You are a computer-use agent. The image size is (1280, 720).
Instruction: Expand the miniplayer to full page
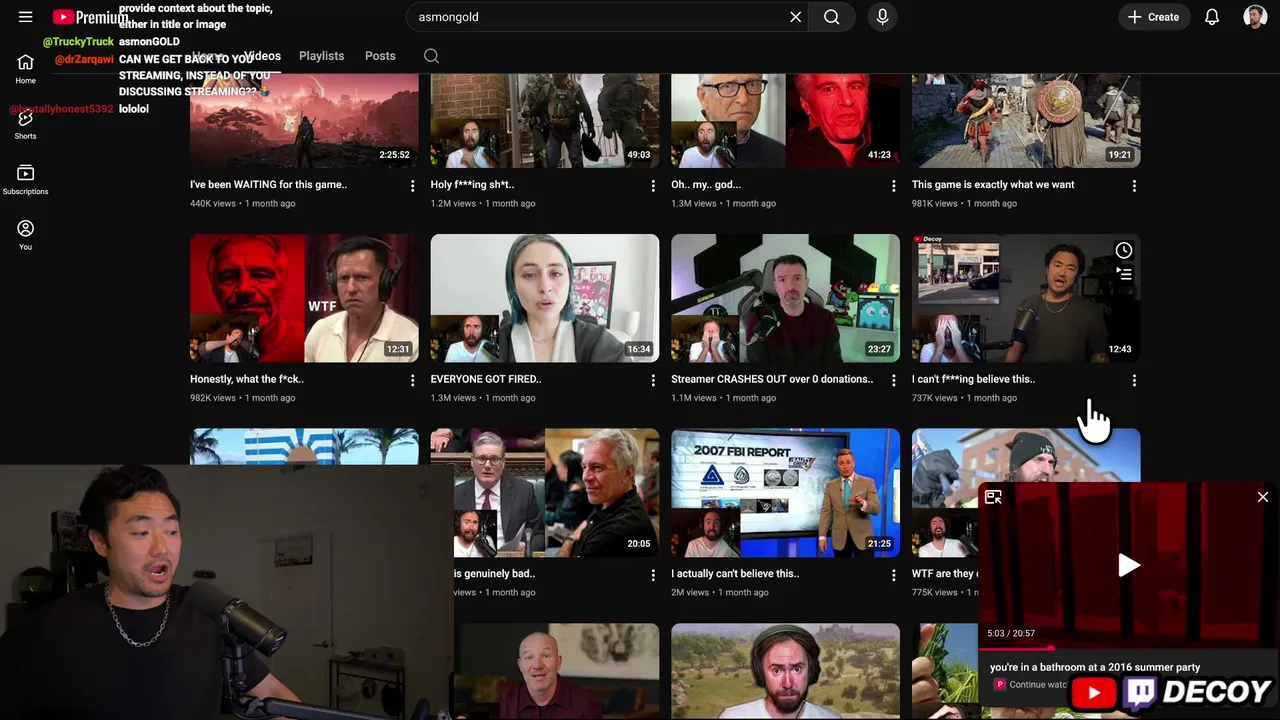coord(993,497)
